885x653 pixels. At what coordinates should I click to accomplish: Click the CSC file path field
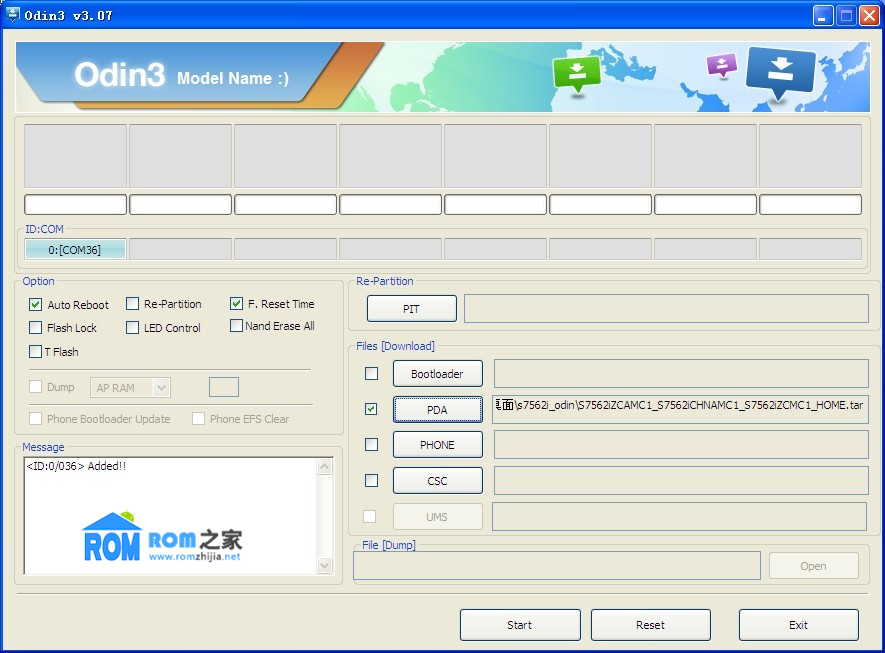[681, 480]
